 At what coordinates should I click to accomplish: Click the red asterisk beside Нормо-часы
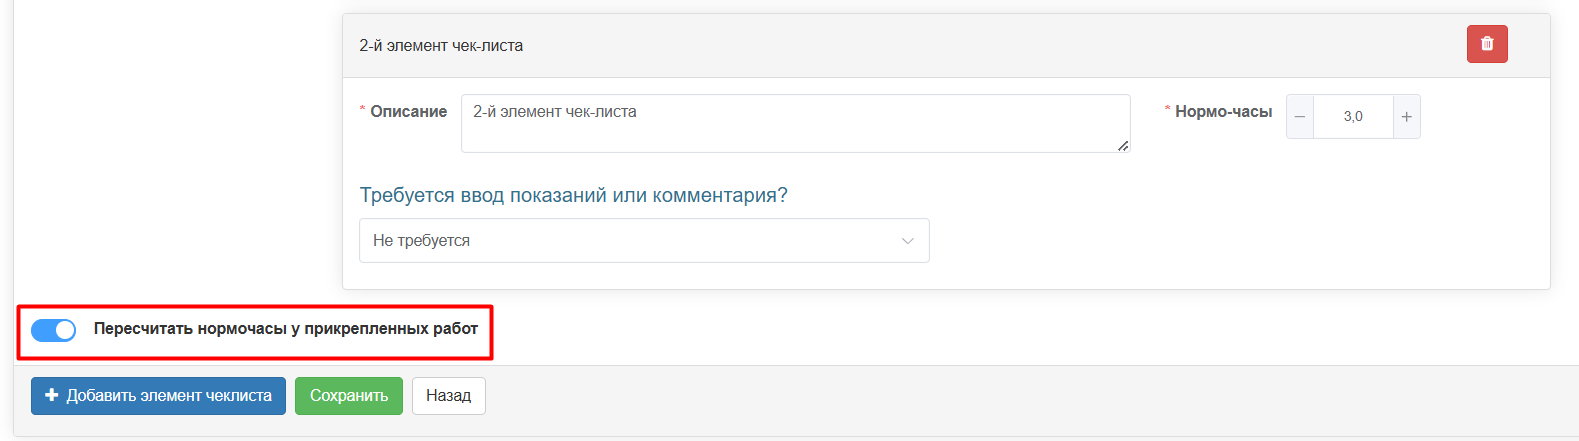[1167, 110]
